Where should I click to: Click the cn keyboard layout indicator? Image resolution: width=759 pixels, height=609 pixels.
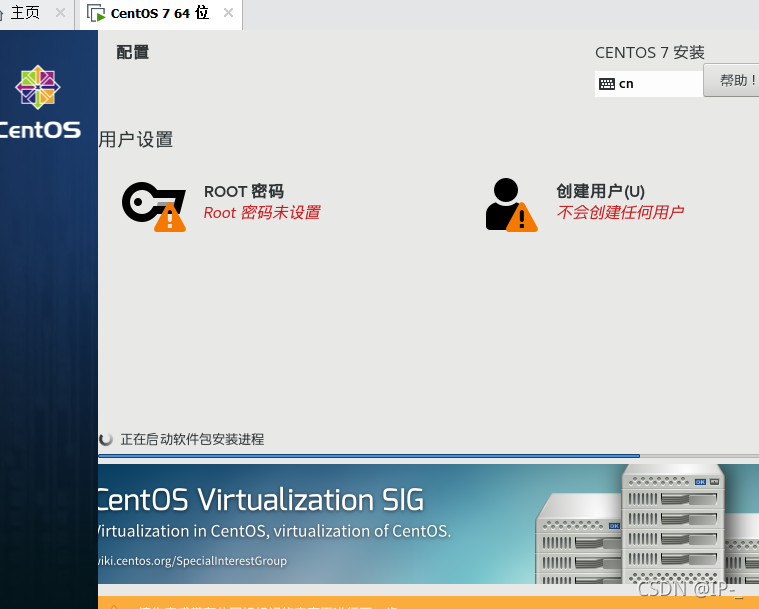click(x=649, y=84)
